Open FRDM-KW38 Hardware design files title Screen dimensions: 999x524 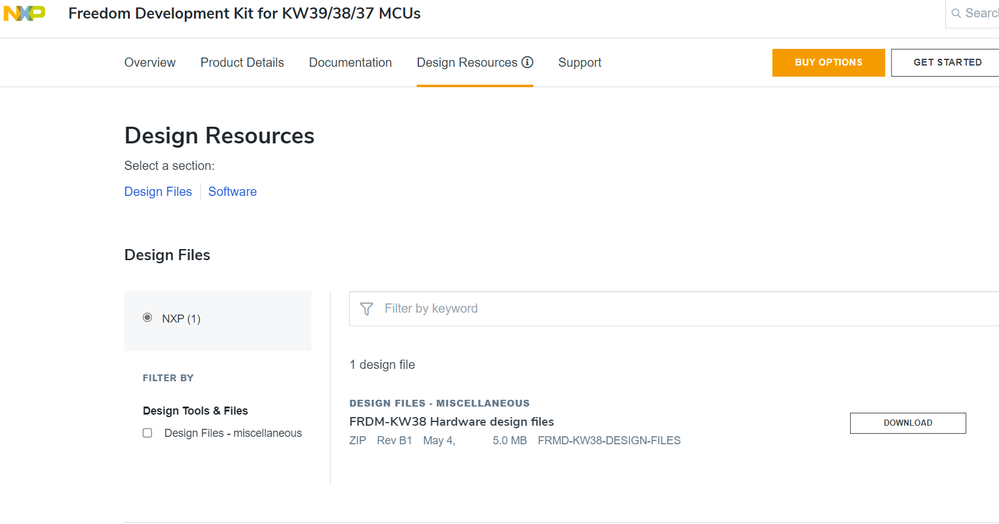[452, 421]
